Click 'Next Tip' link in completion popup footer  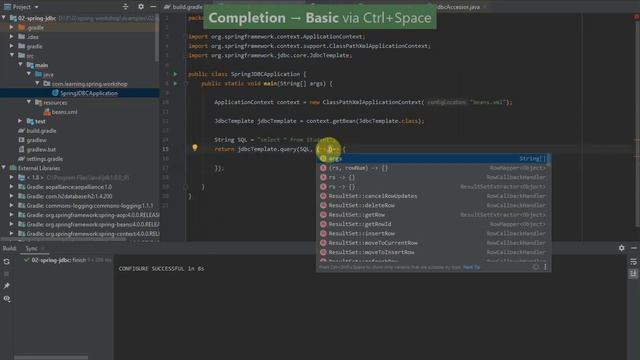click(x=471, y=267)
